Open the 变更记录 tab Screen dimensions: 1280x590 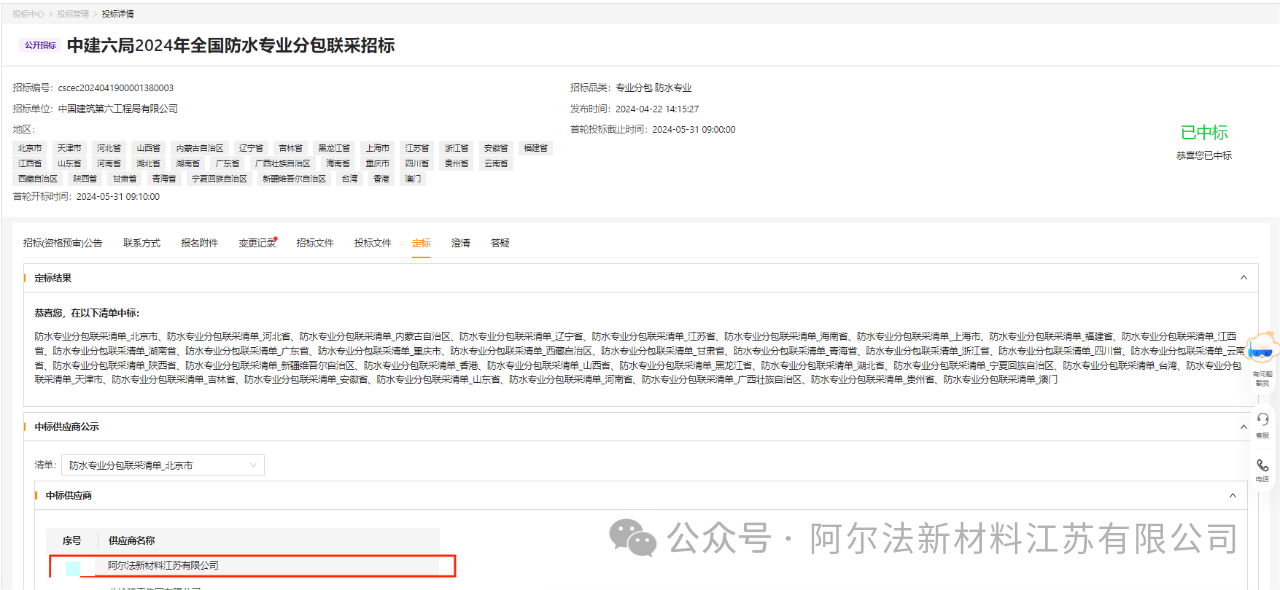coord(257,243)
